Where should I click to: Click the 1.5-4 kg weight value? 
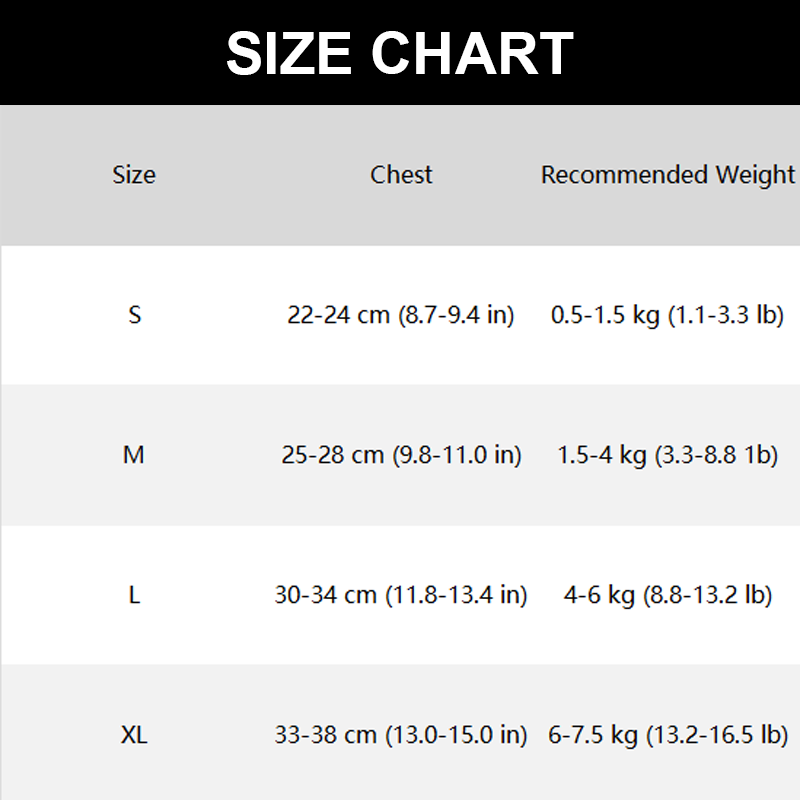(602, 455)
